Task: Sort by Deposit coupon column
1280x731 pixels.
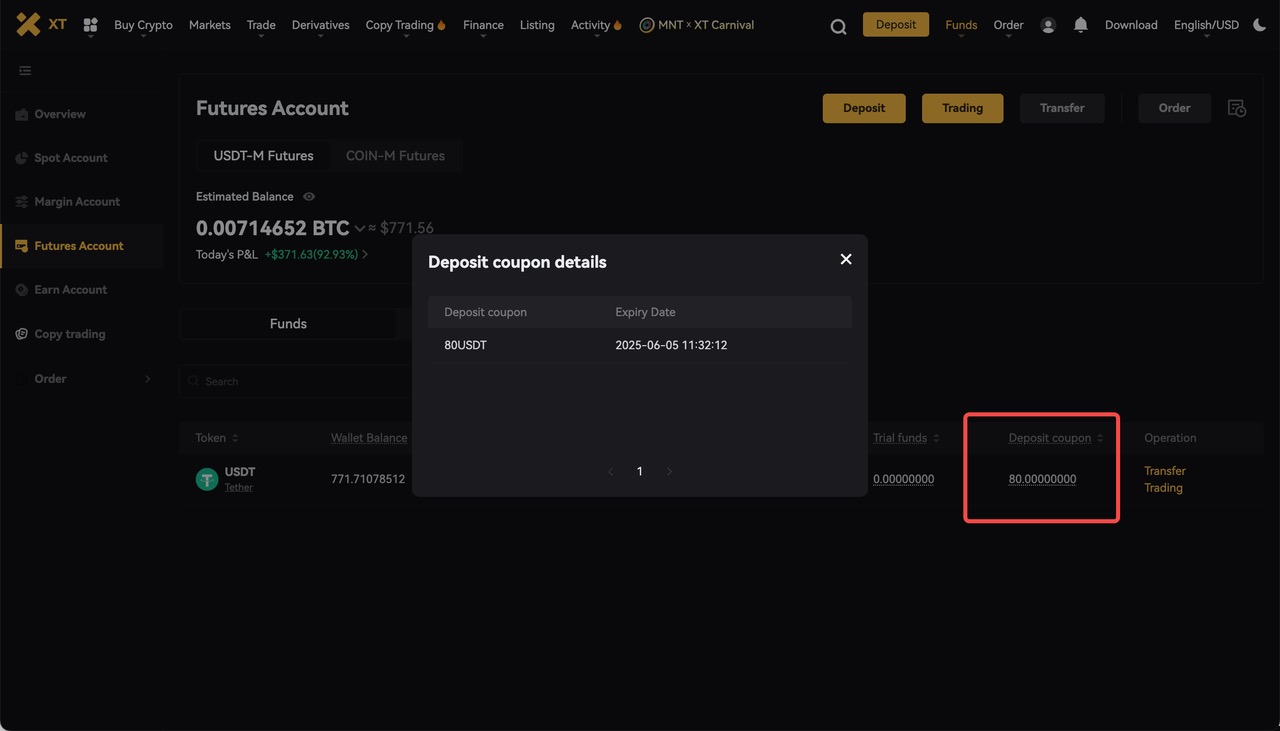Action: click(1100, 438)
